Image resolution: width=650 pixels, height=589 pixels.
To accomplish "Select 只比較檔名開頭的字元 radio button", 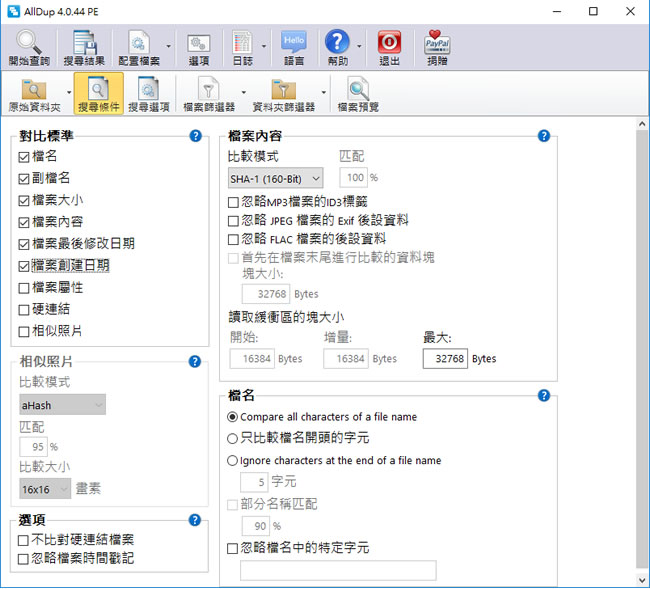I will [233, 438].
